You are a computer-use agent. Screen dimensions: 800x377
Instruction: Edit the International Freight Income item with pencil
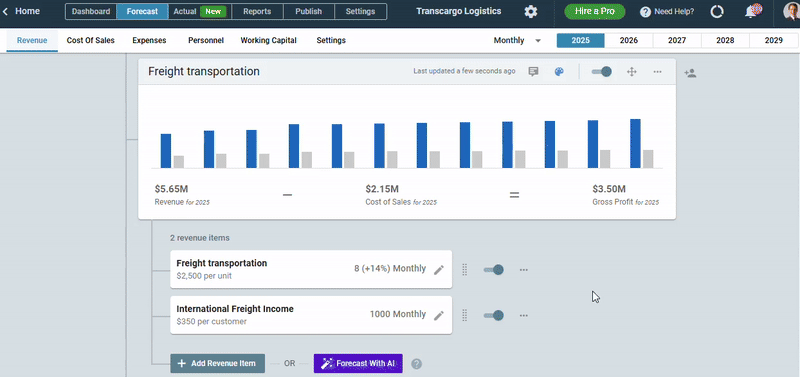[439, 316]
